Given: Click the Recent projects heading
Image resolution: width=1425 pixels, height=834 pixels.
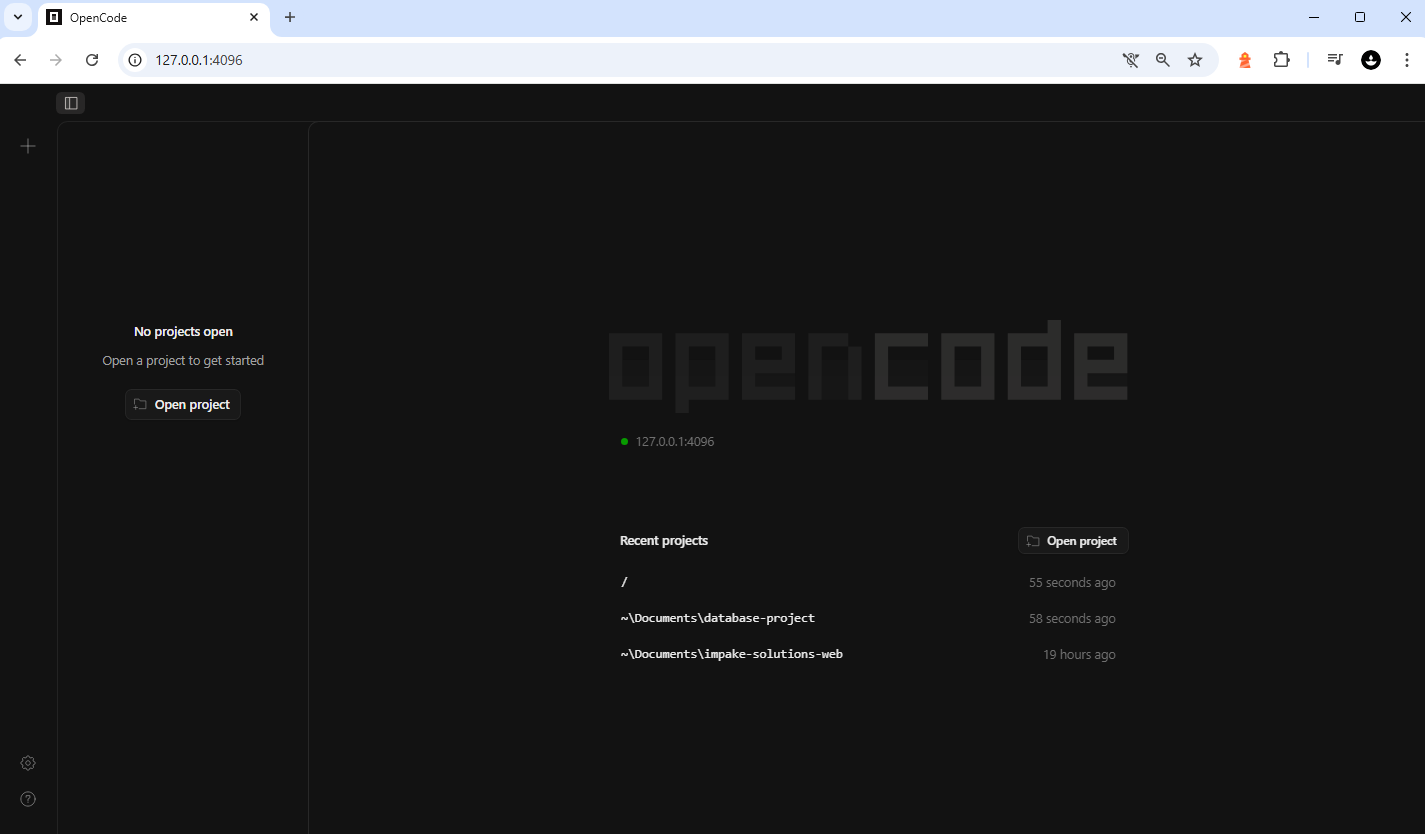Looking at the screenshot, I should tap(664, 541).
